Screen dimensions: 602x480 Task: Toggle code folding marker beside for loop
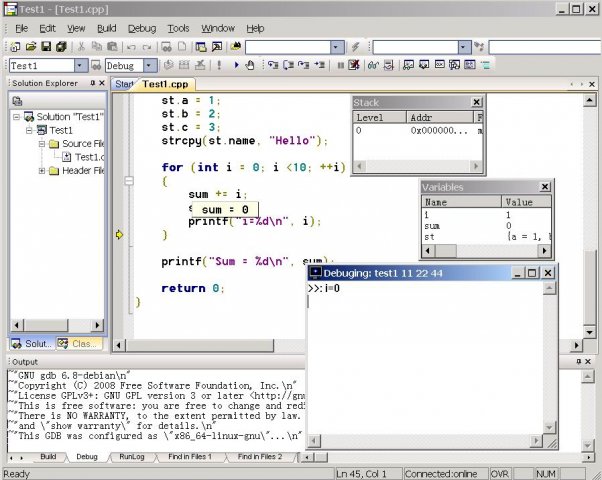click(x=129, y=181)
